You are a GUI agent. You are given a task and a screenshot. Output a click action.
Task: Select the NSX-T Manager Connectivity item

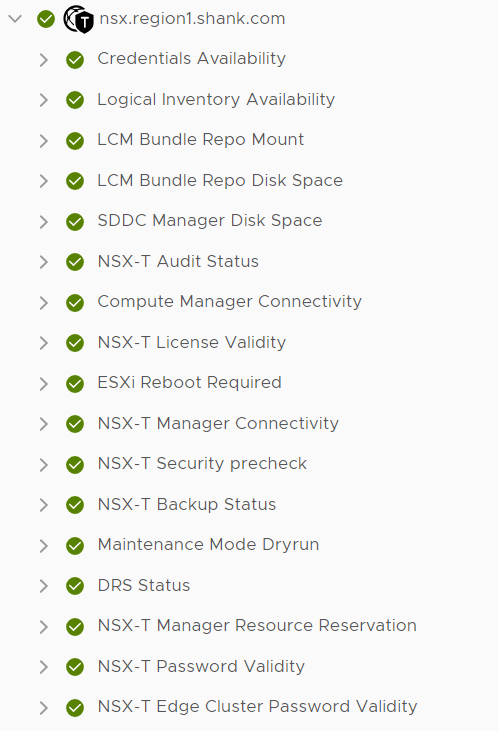[x=218, y=423]
